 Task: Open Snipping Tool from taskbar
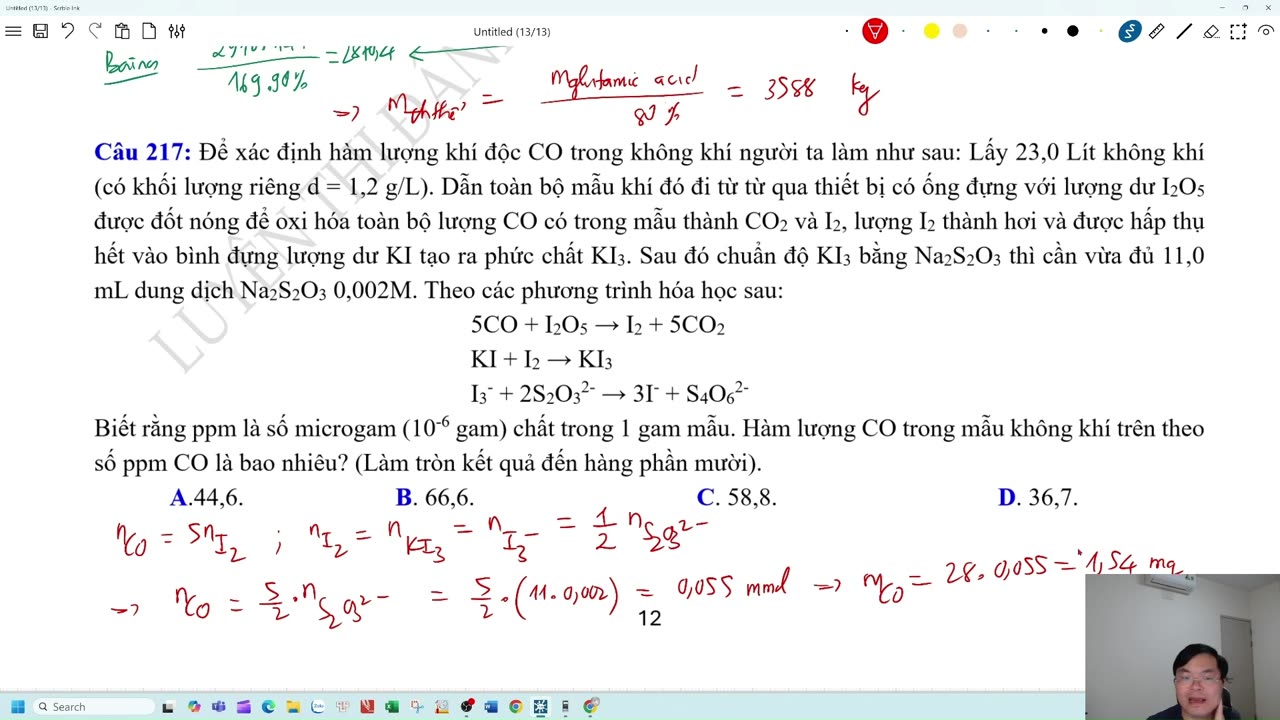[416, 707]
